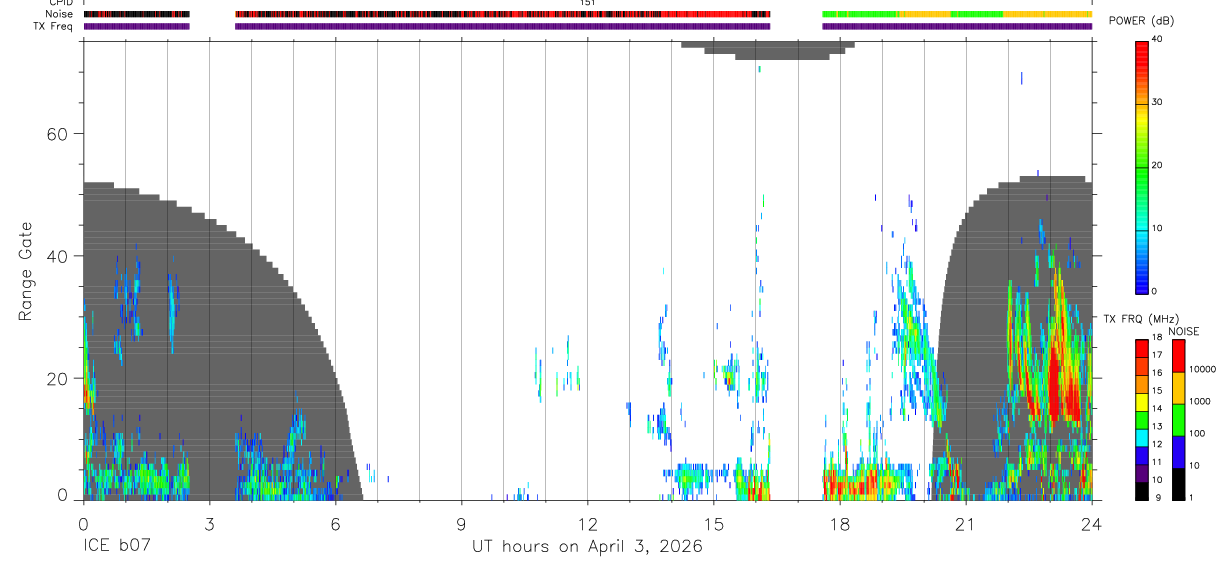Image resolution: width=1228 pixels, height=567 pixels.
Task: Click the 24 tick on UT hours axis
Action: tap(1092, 524)
